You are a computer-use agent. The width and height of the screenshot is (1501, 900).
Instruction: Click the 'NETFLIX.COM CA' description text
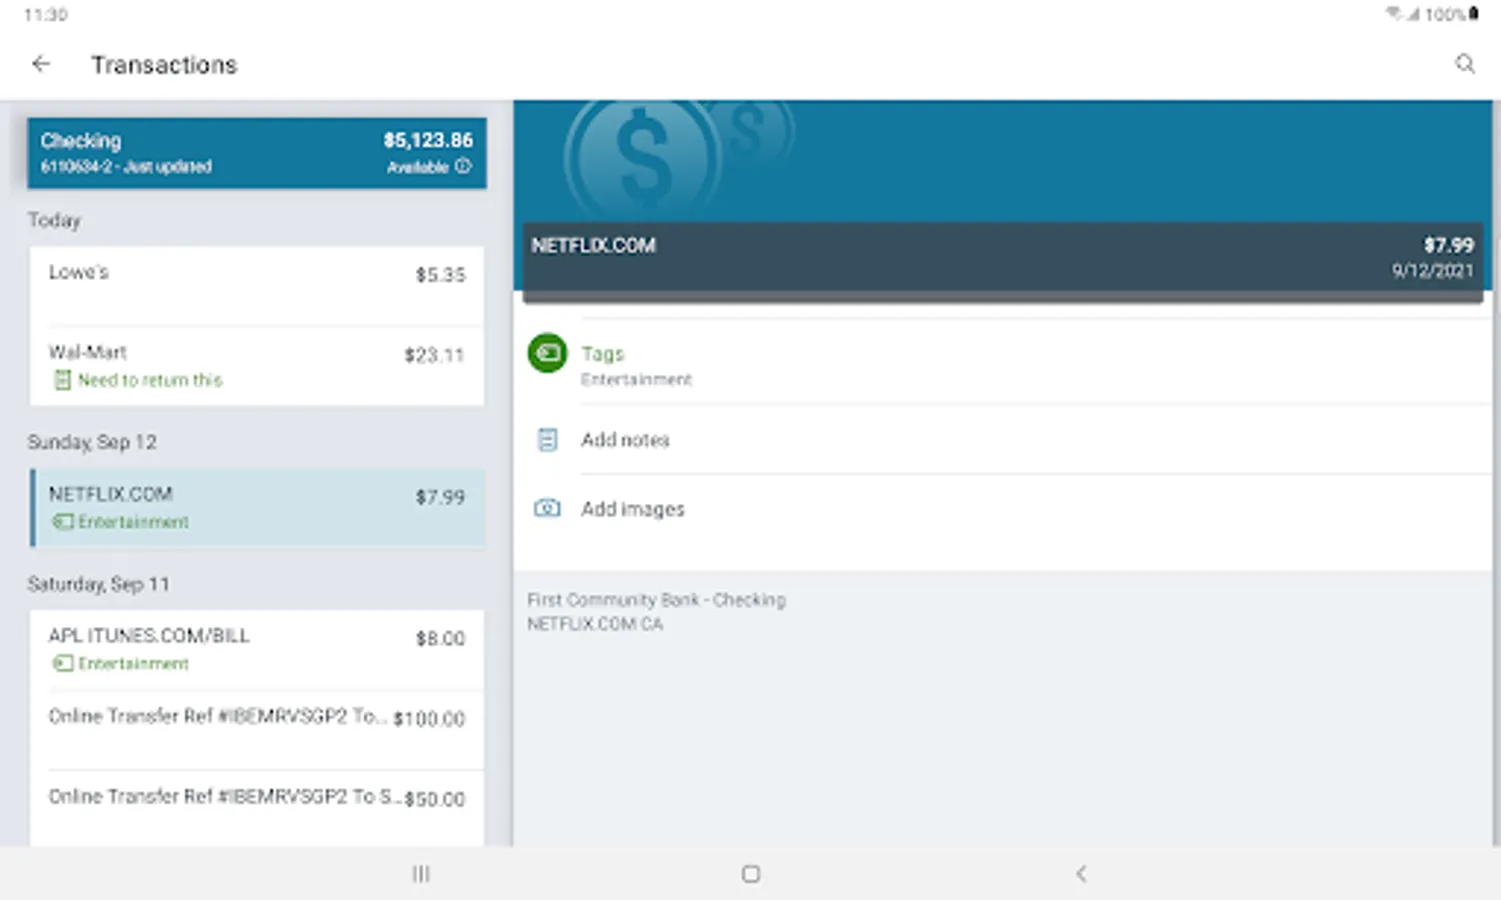pos(595,624)
